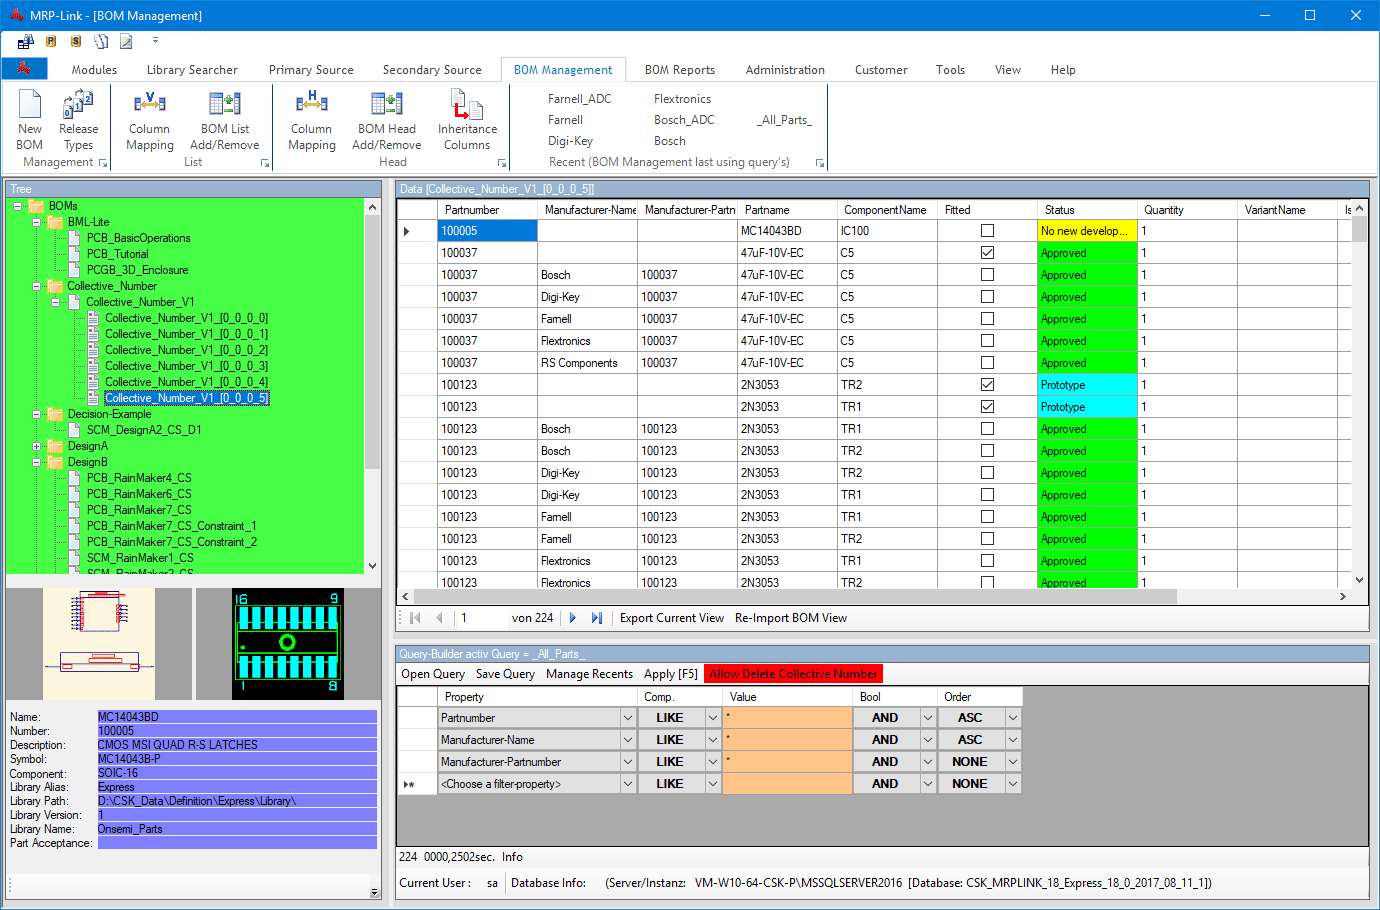Viewport: 1380px width, 910px height.
Task: Click the New BOM icon
Action: click(x=30, y=104)
